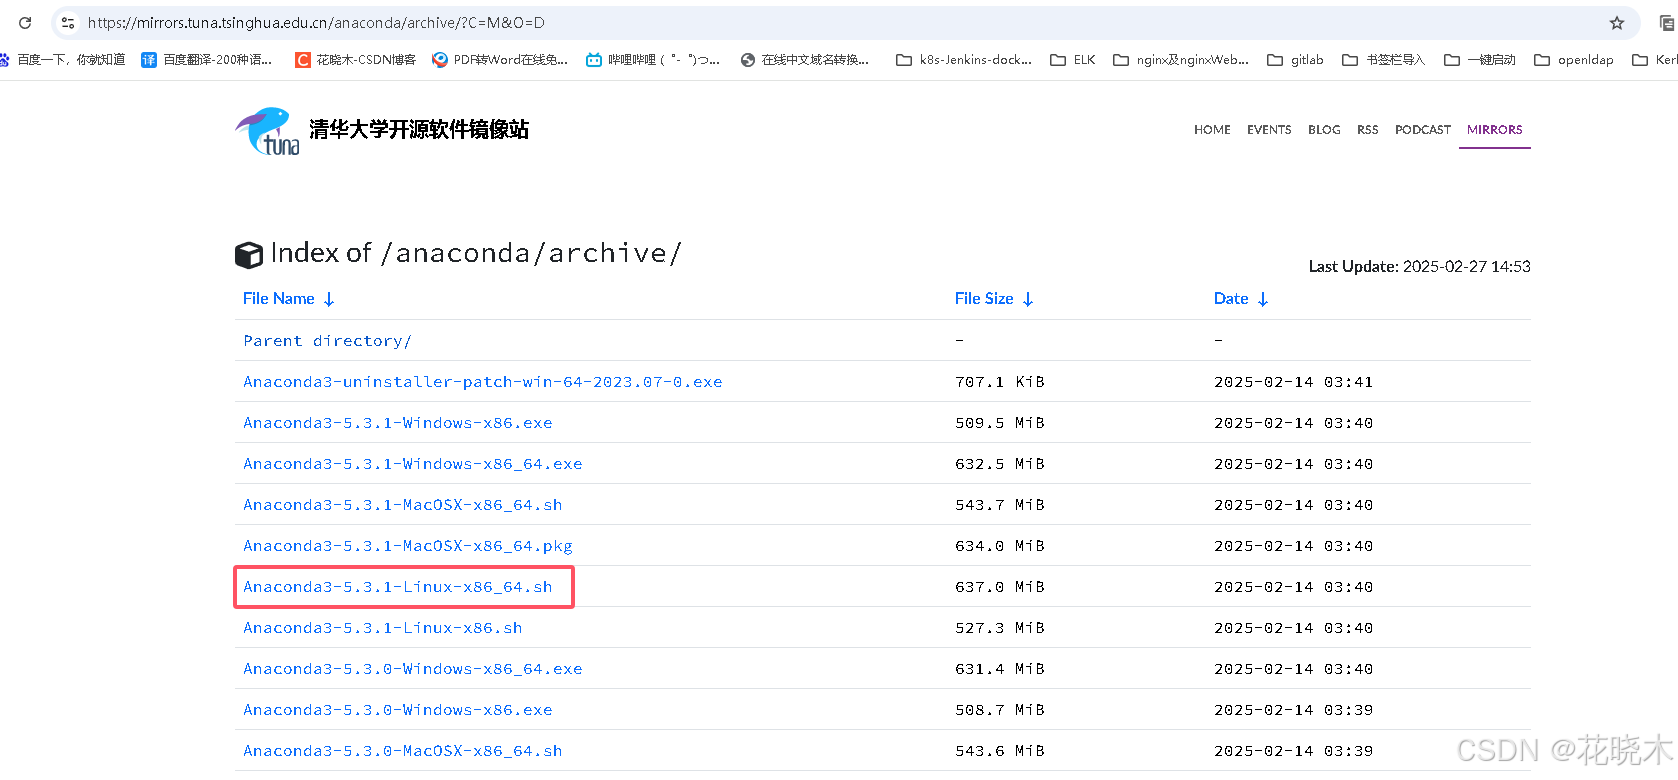Download Anaconda3-5.3.0-Windows-x86.exe
Screen dimensions: 1678x780
(x=398, y=710)
